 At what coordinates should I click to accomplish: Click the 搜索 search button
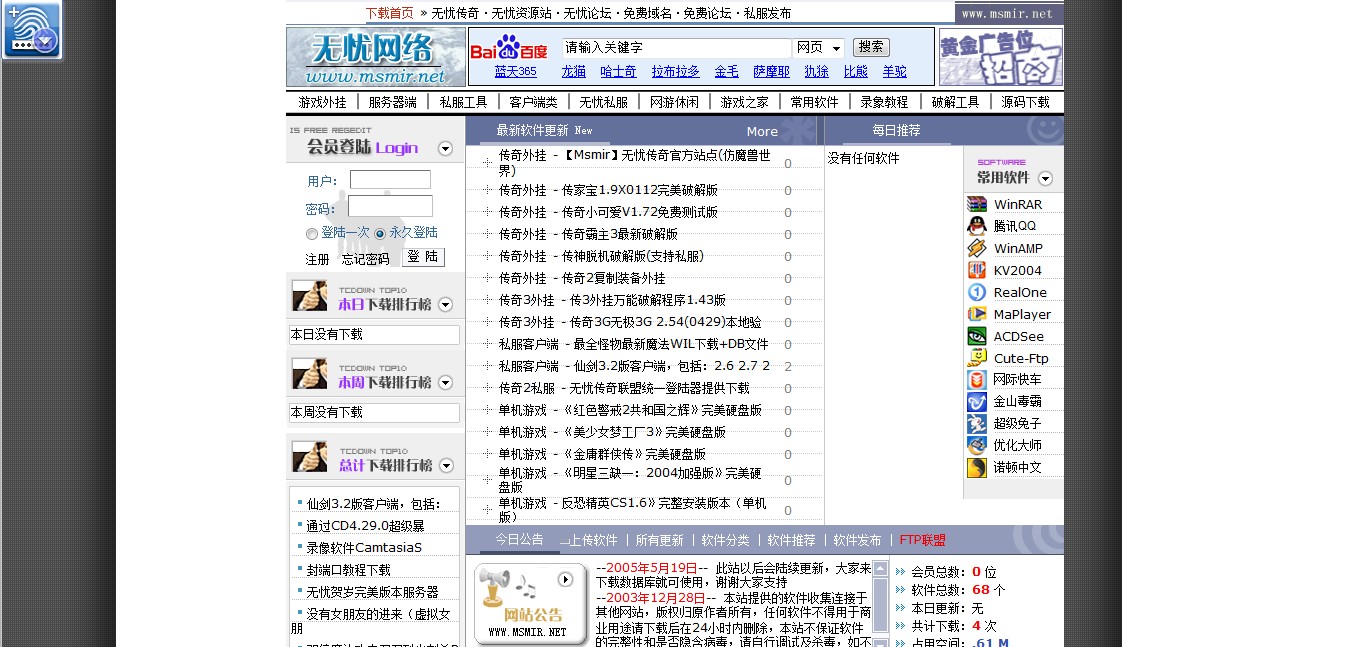(x=871, y=47)
